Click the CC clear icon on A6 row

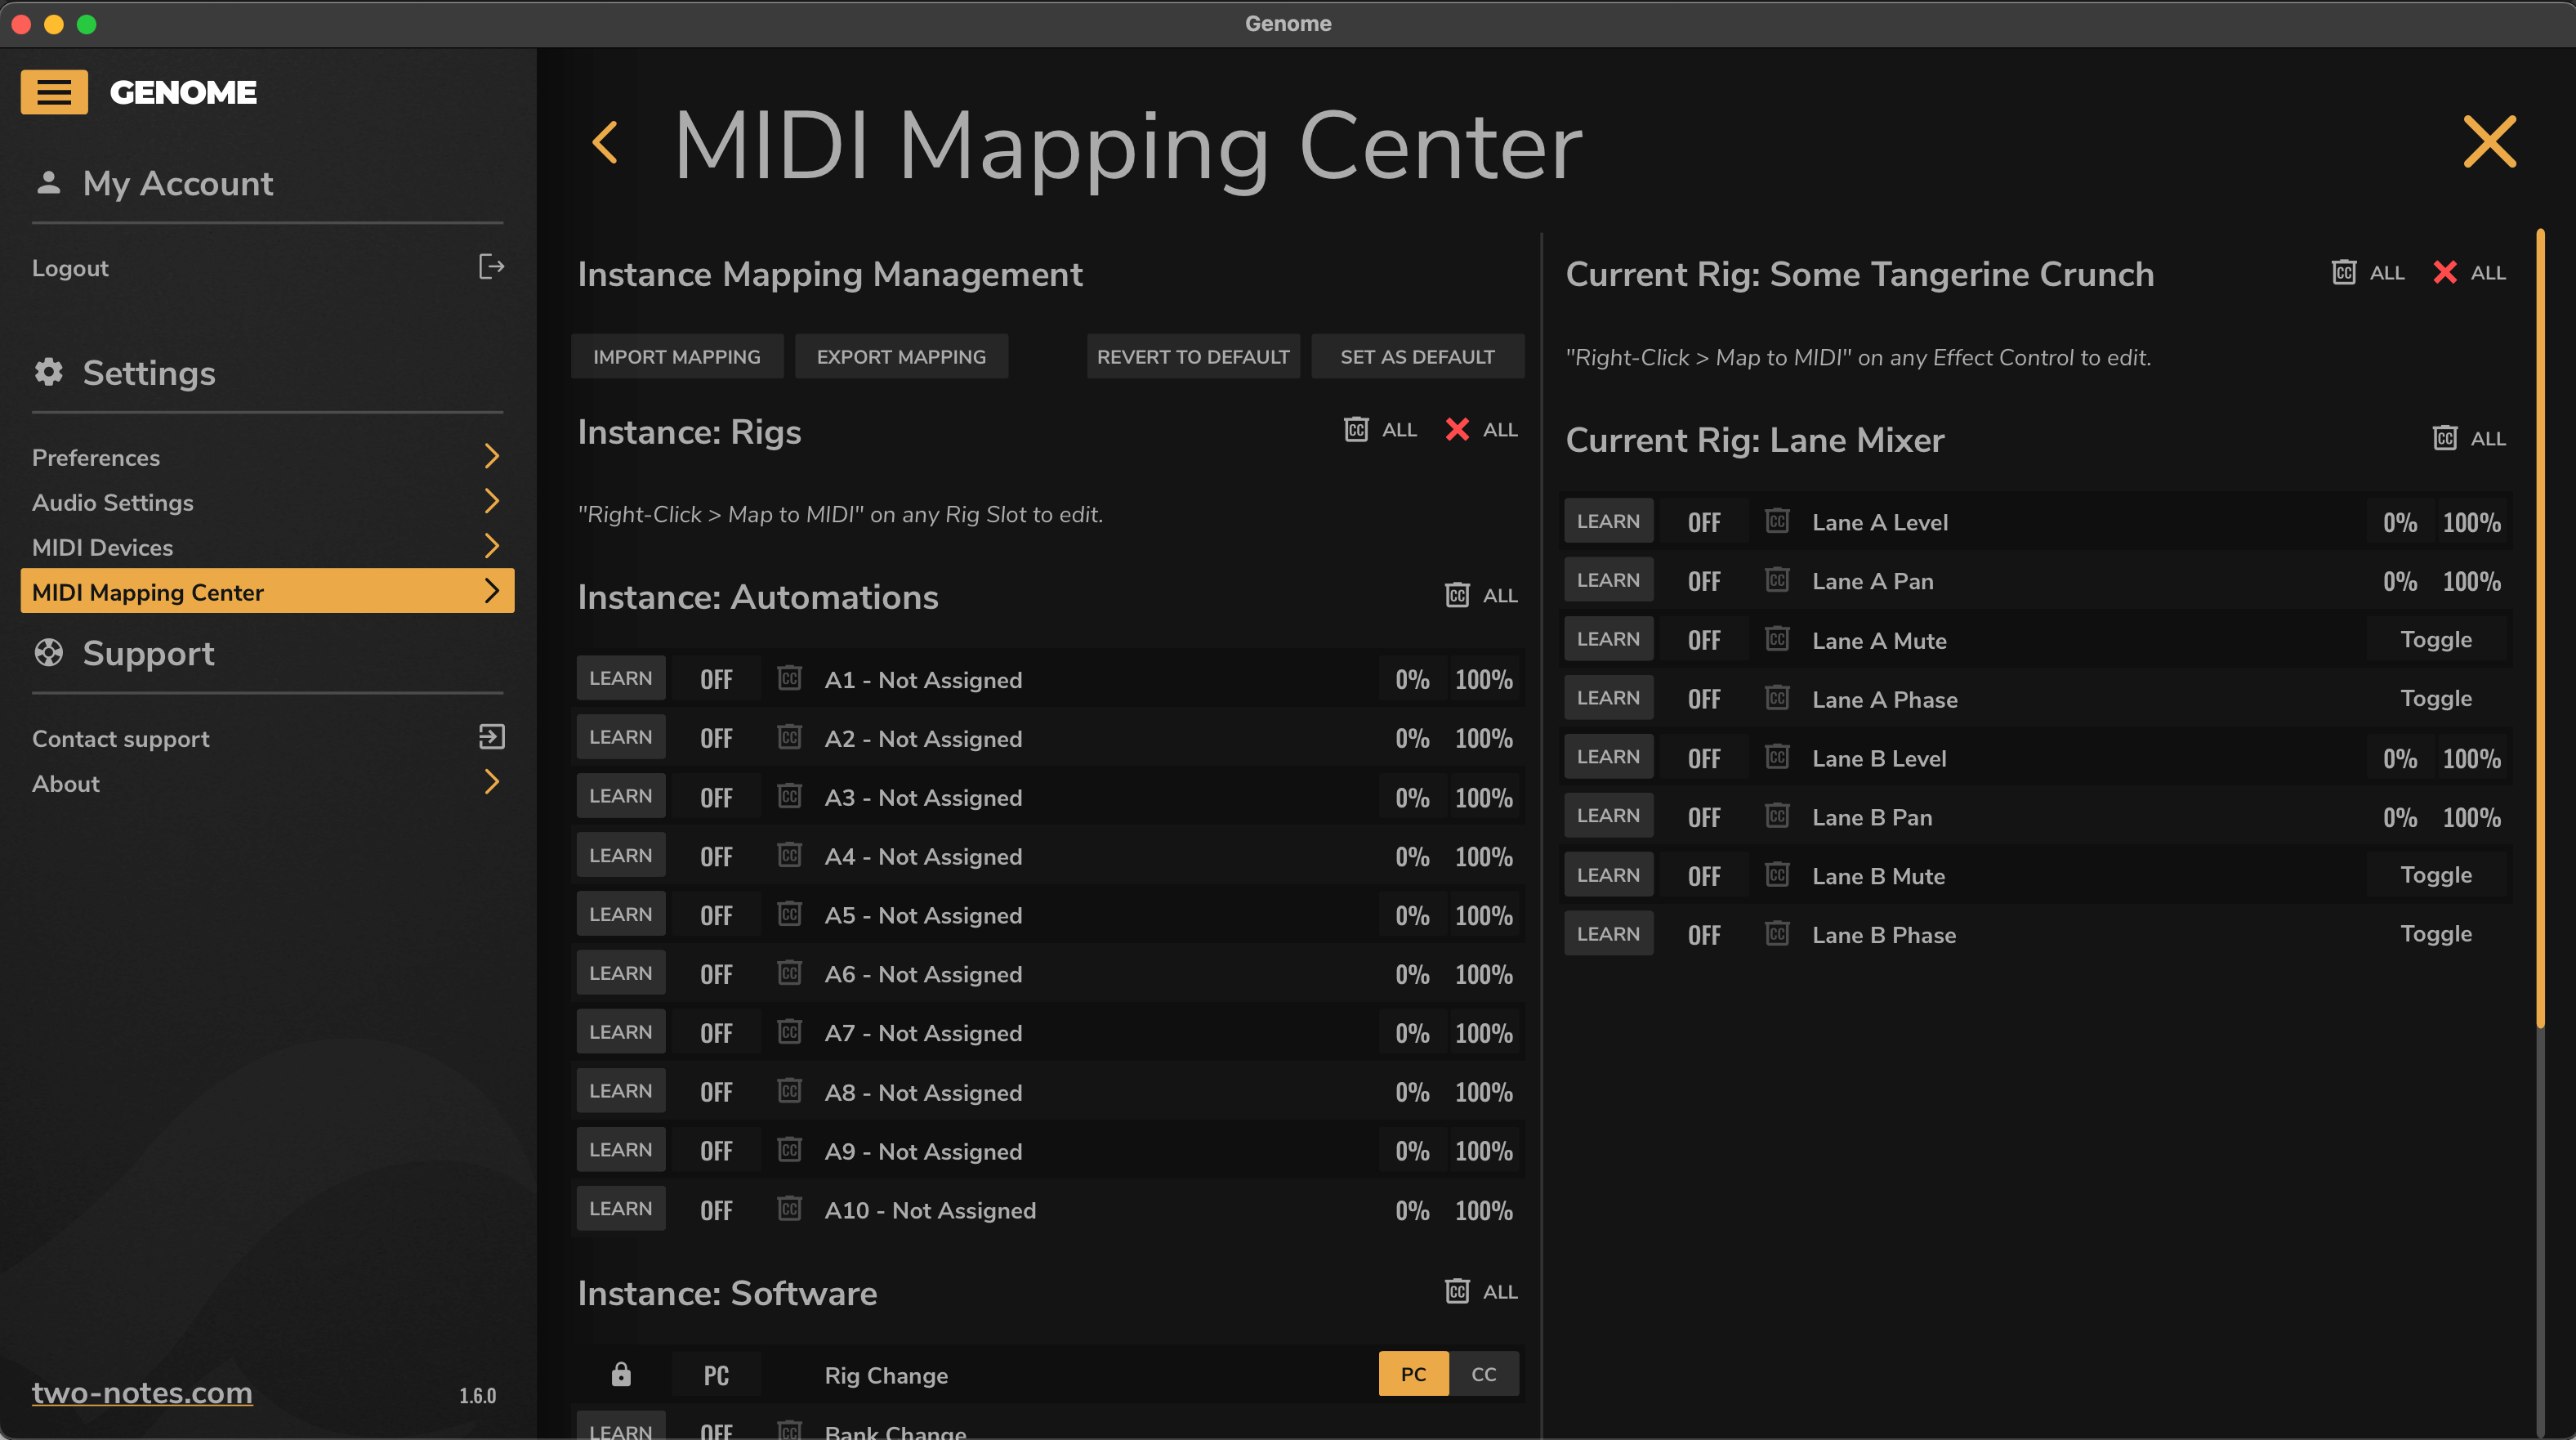coord(789,973)
